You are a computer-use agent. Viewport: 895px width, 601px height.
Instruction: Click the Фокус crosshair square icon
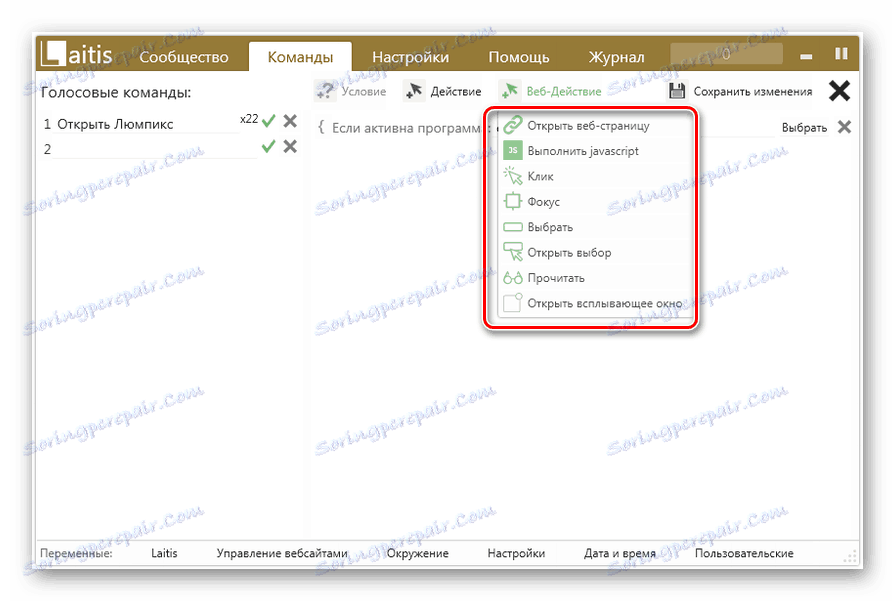click(x=513, y=201)
